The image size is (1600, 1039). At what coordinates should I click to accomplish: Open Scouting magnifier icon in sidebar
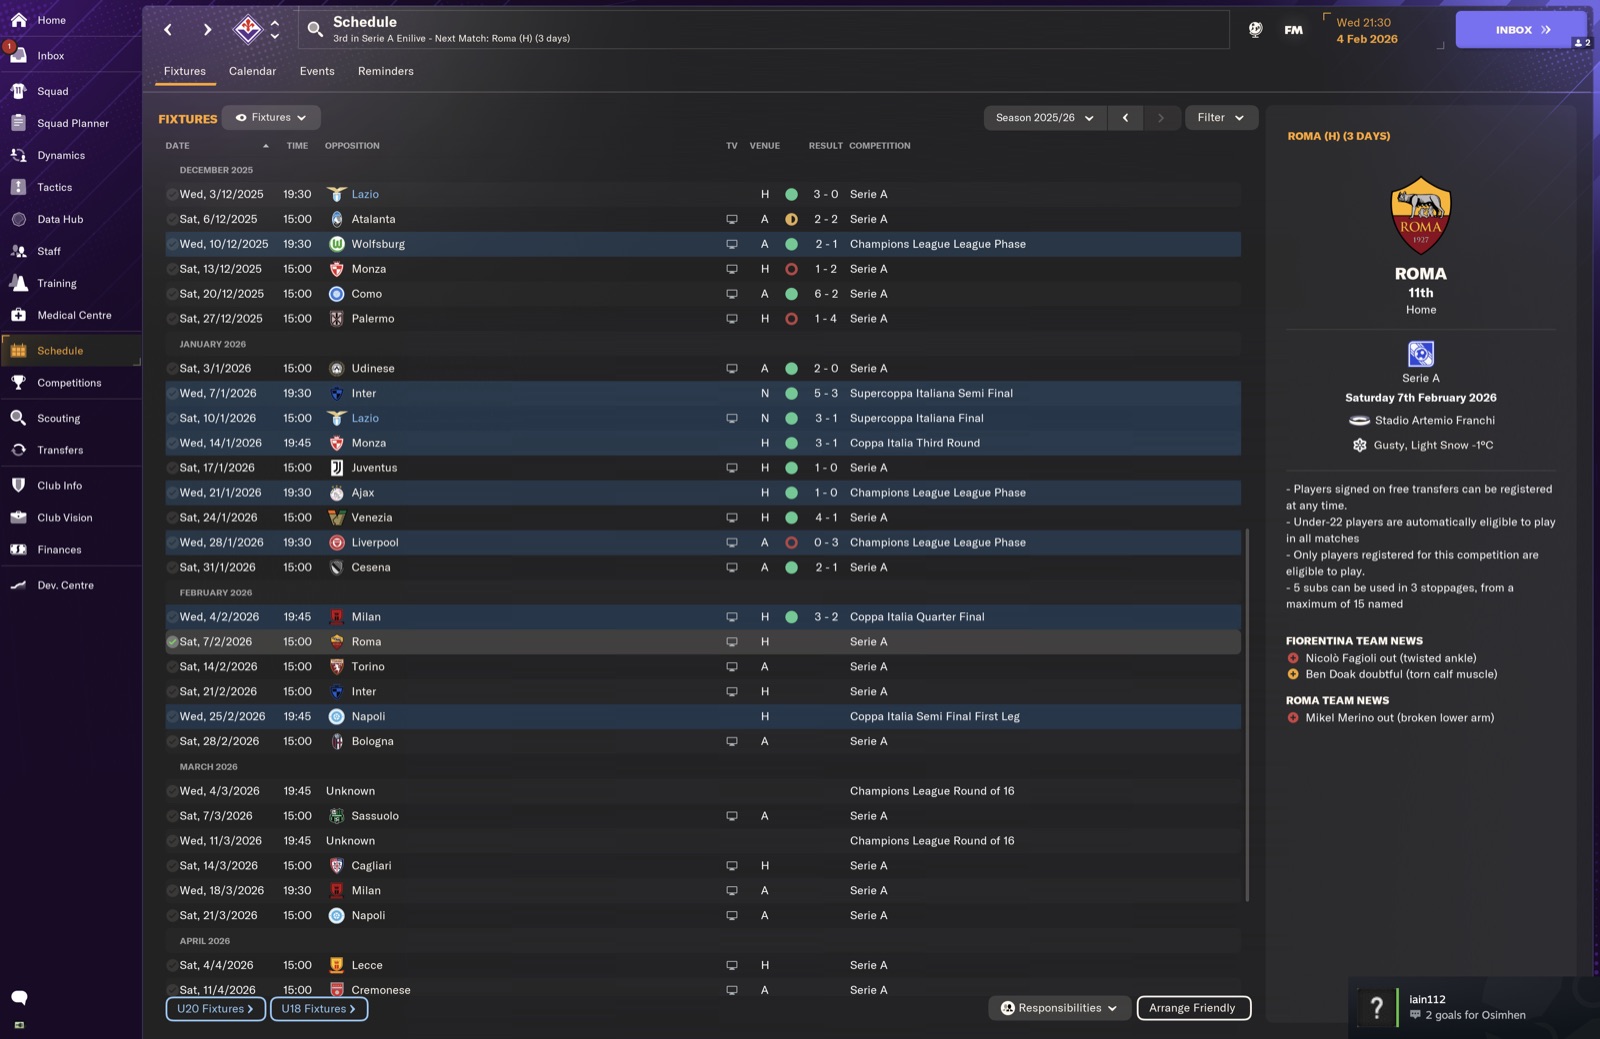[x=18, y=418]
